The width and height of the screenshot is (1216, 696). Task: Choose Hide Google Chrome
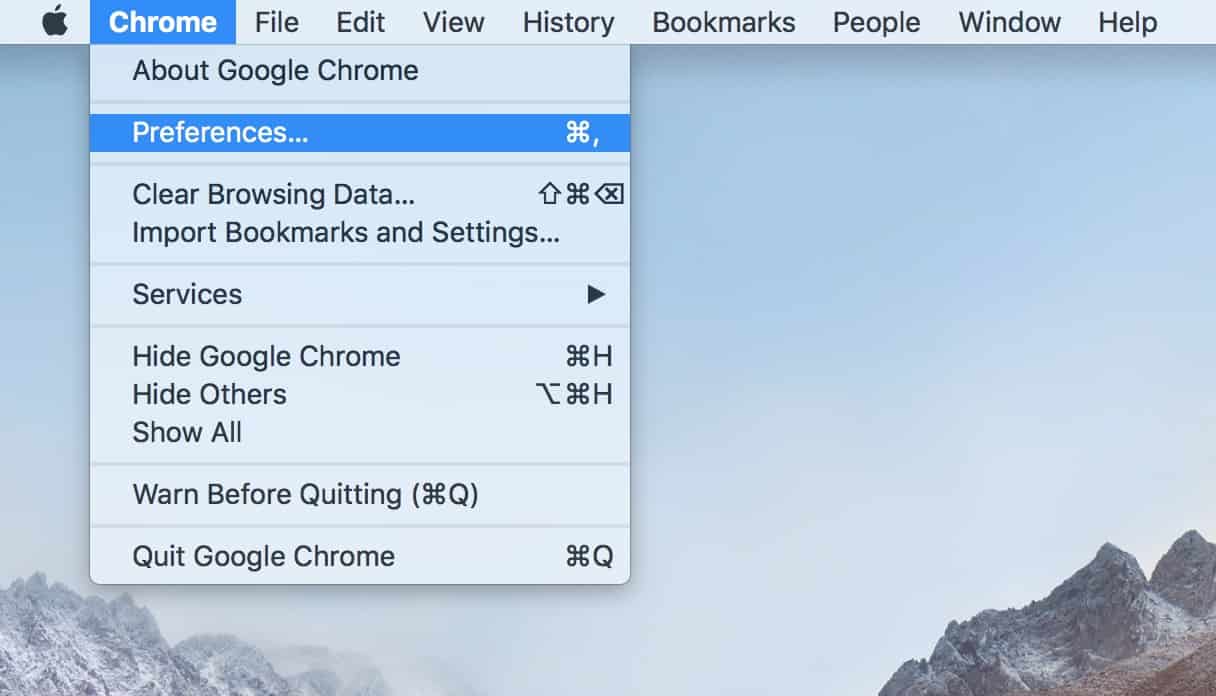pos(266,356)
